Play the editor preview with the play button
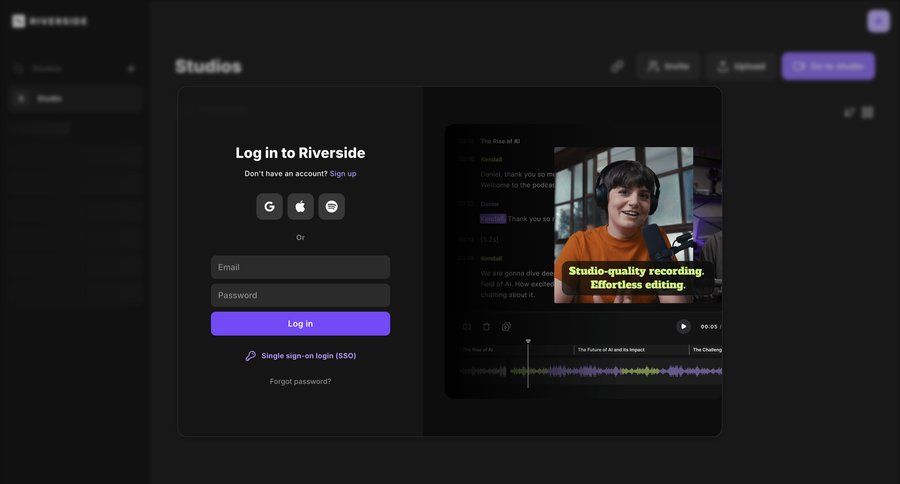The width and height of the screenshot is (900, 484). pyautogui.click(x=683, y=326)
